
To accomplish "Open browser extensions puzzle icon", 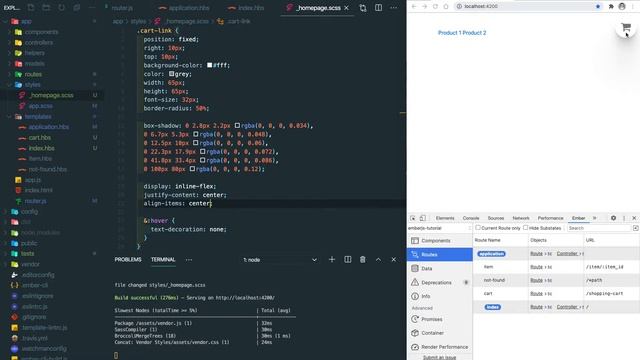I will point(611,7).
